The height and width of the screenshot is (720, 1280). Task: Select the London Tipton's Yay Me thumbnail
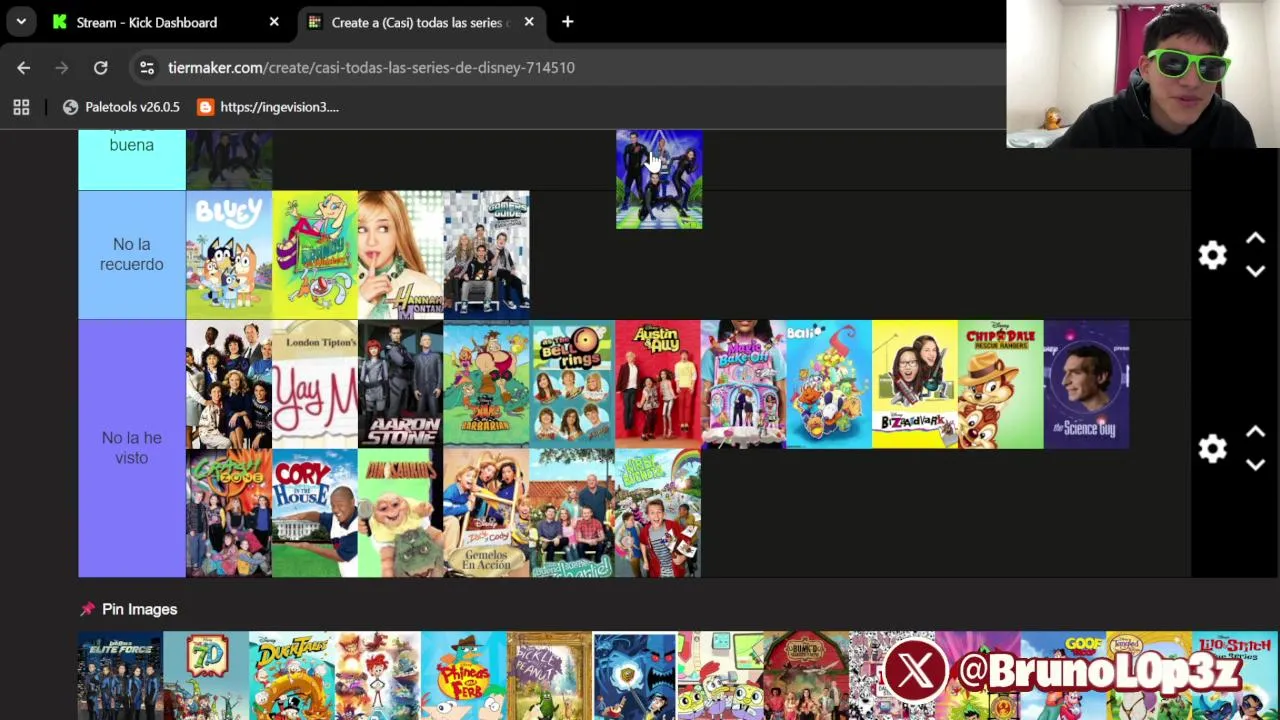[x=315, y=384]
